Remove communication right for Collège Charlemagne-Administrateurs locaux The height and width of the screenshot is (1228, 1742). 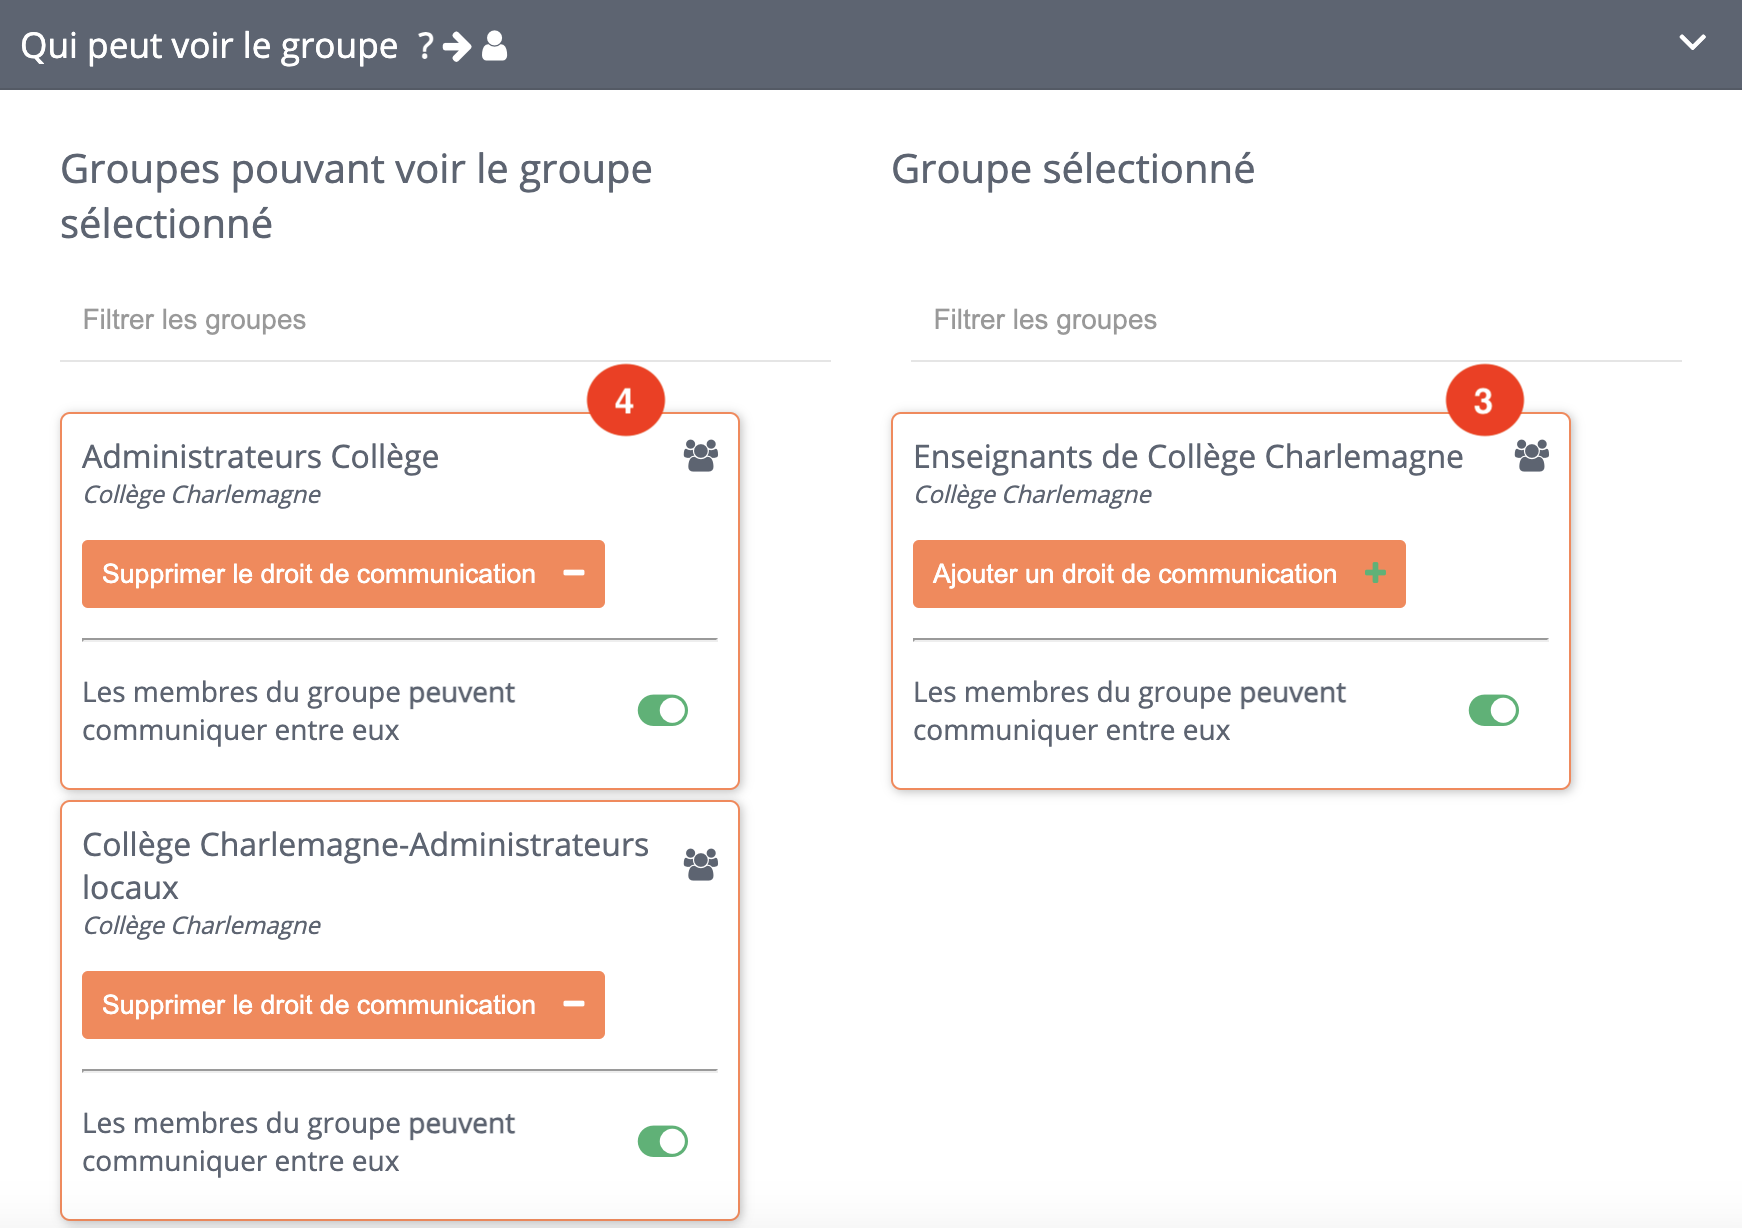343,1005
